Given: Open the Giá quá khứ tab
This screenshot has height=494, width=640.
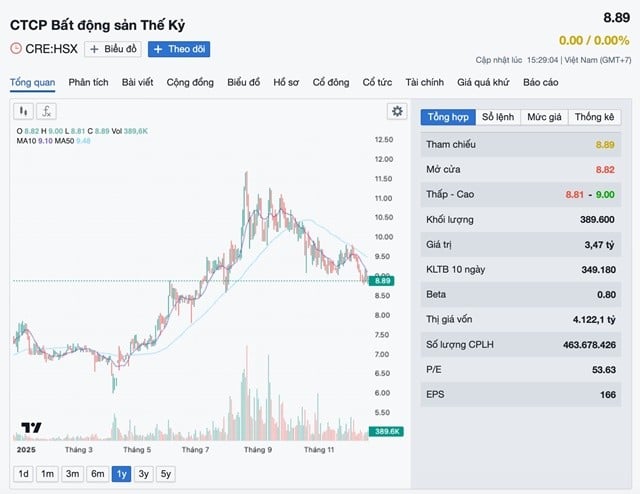Looking at the screenshot, I should click(x=484, y=81).
